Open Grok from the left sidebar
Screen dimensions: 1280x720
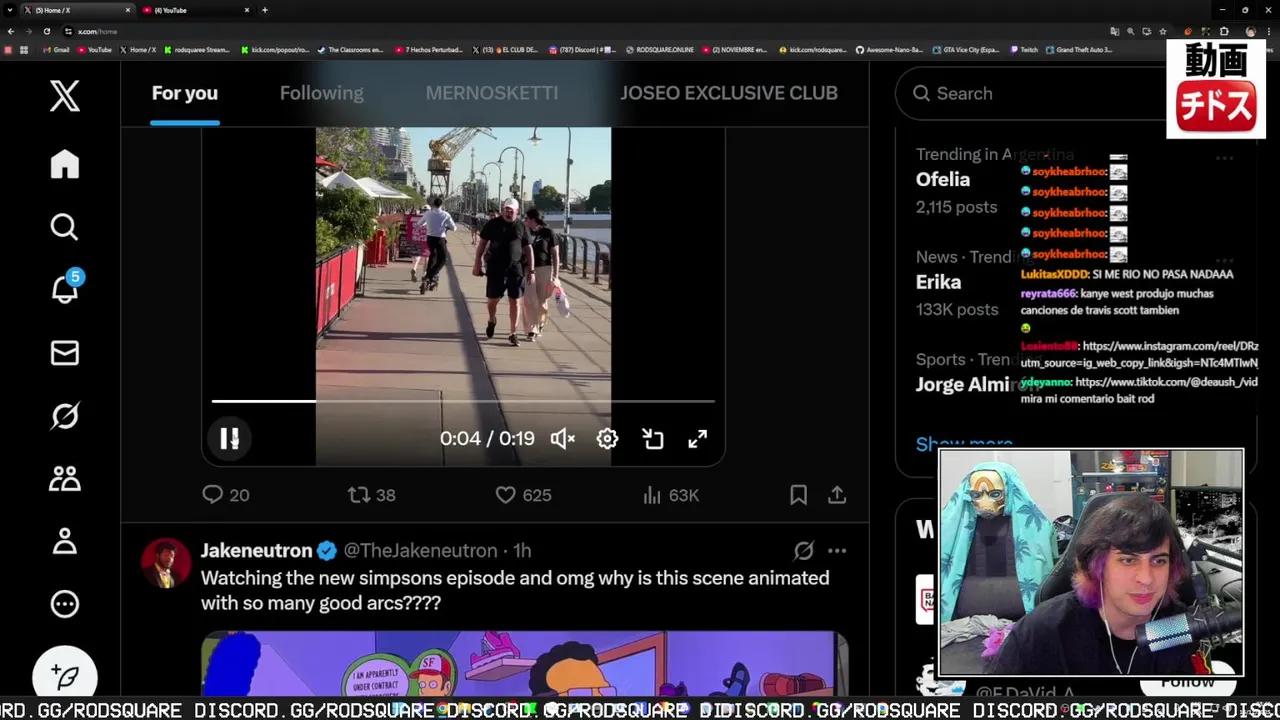(65, 416)
